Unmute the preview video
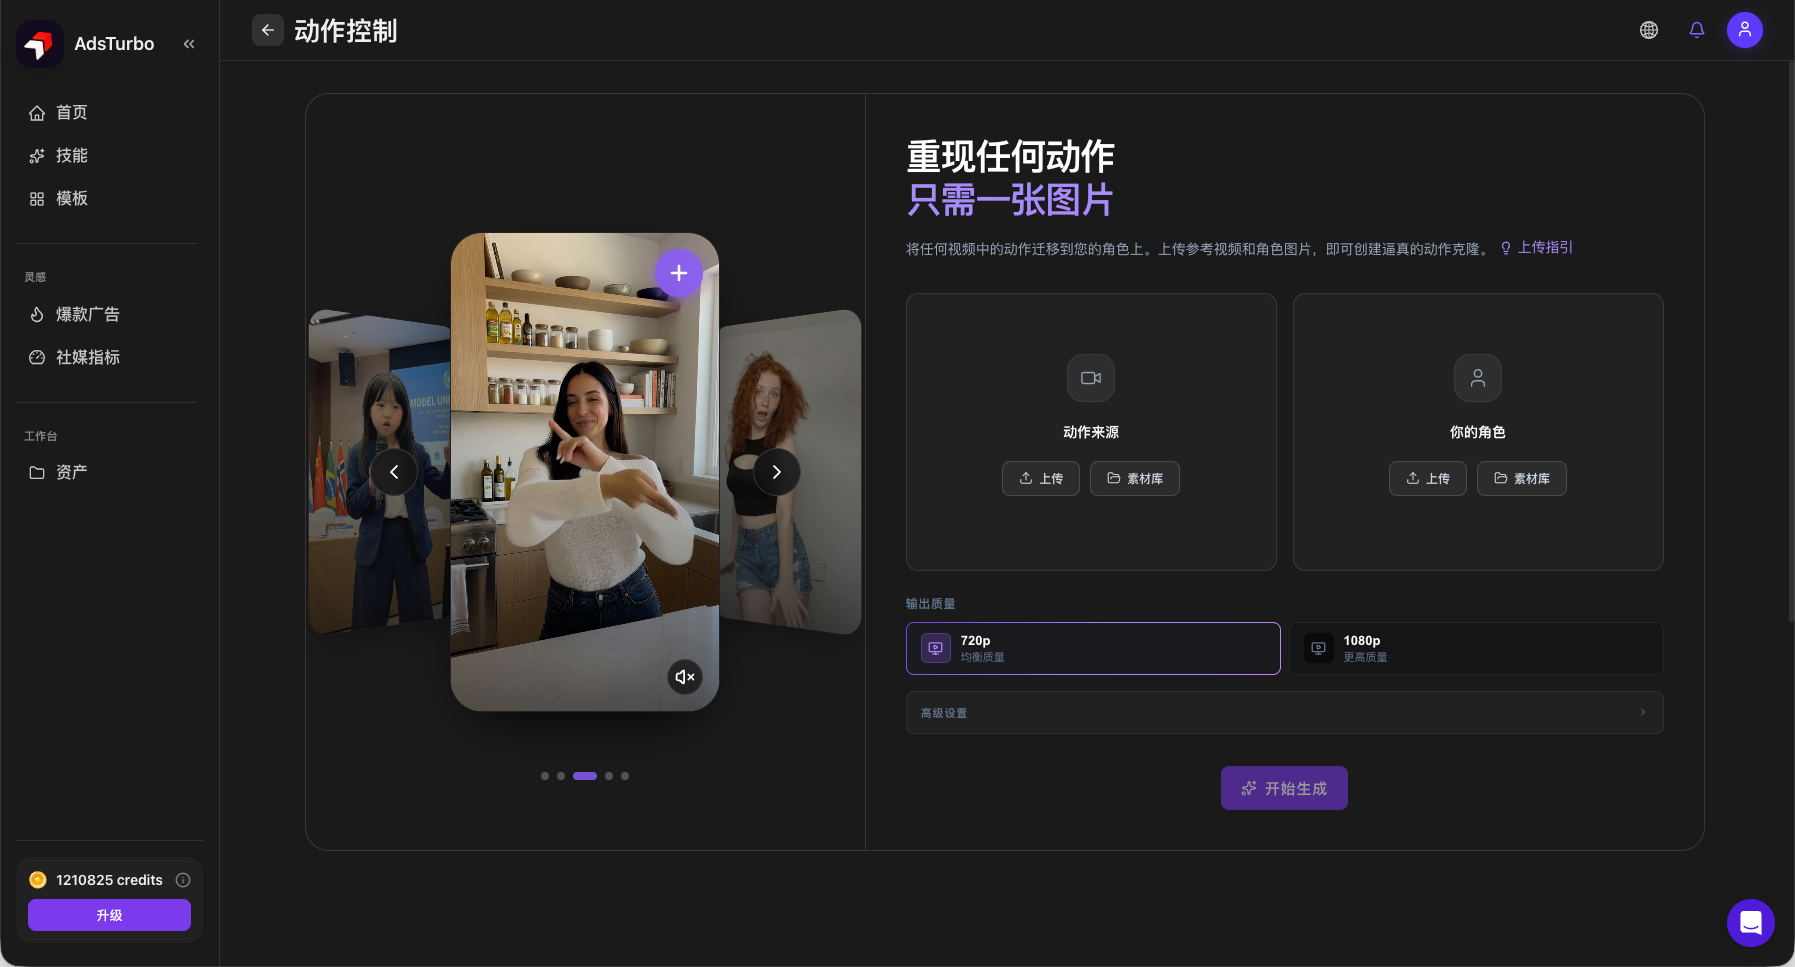Viewport: 1795px width, 967px height. (x=685, y=677)
